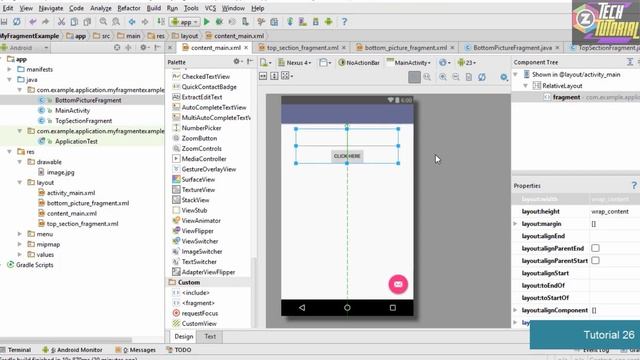Screen dimensions: 640x360
Task: Expand the values folder
Action: click(20, 254)
